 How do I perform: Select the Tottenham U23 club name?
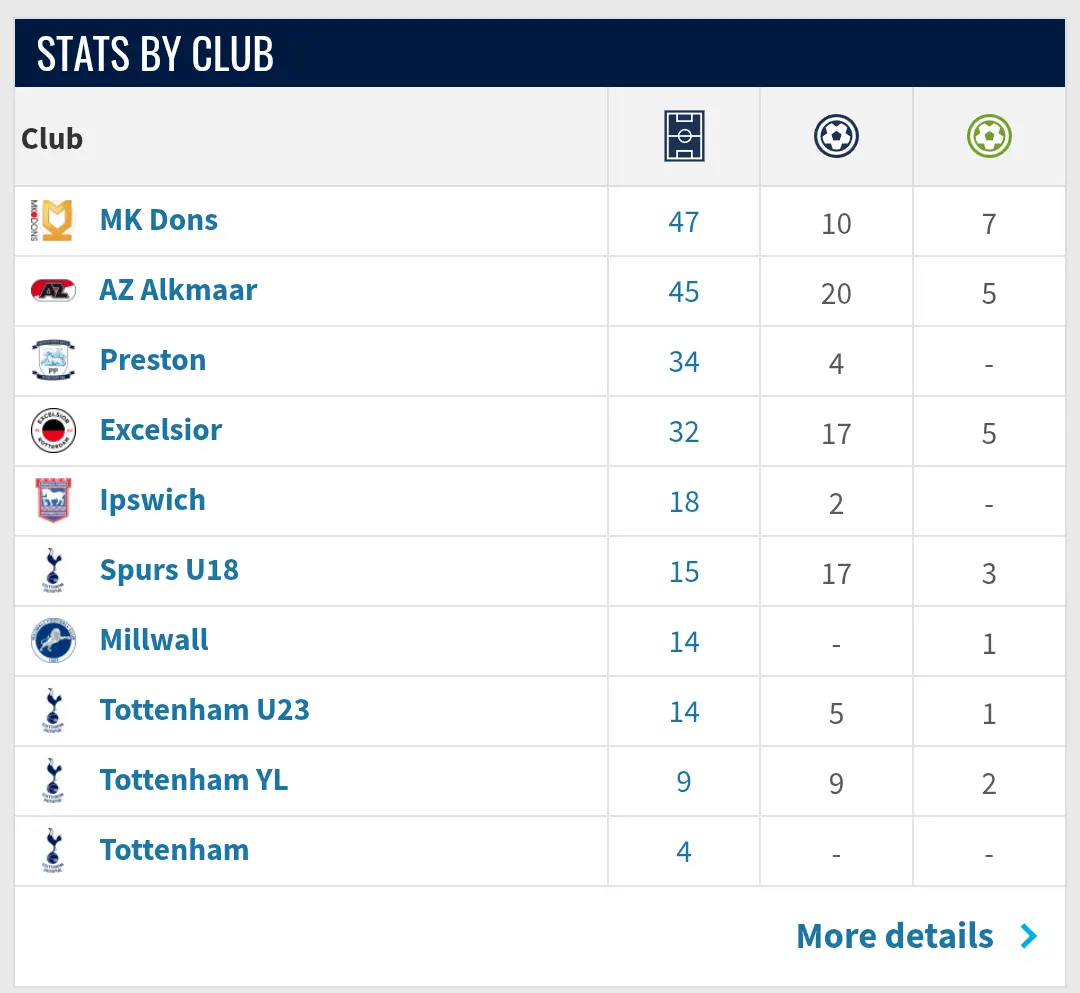pos(204,710)
